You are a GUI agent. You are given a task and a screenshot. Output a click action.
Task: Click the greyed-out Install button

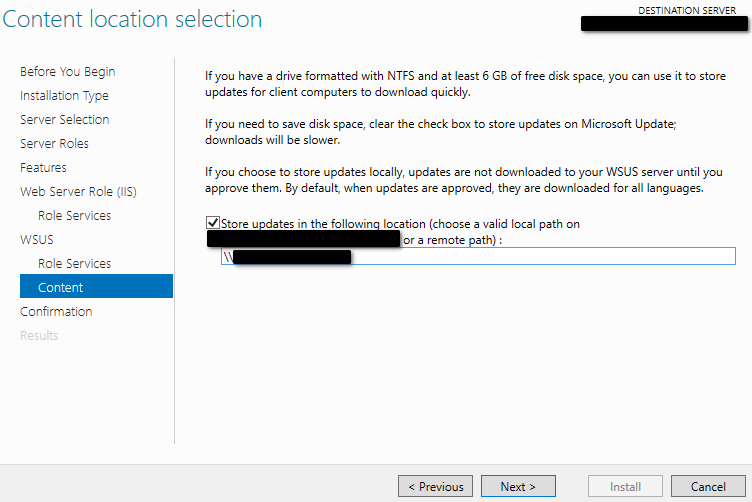click(x=625, y=486)
